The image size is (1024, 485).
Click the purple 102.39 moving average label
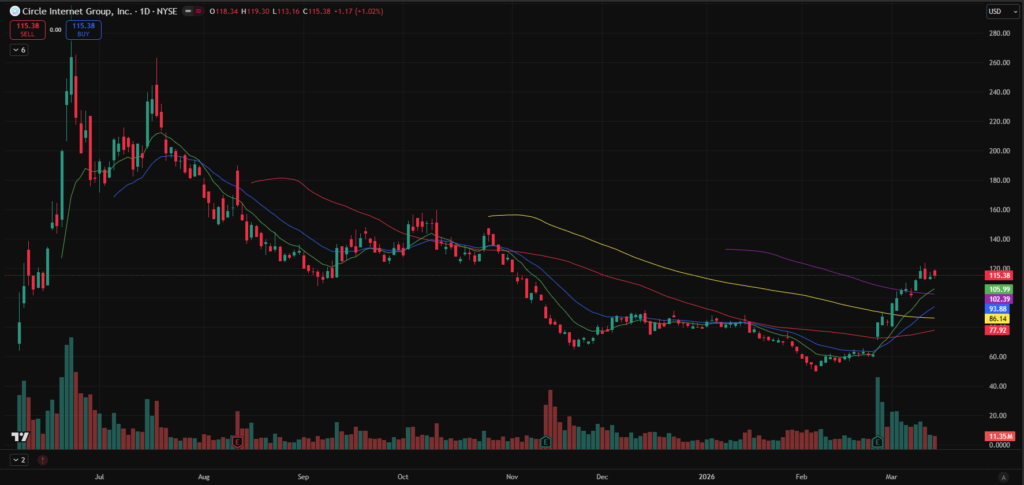(1000, 298)
